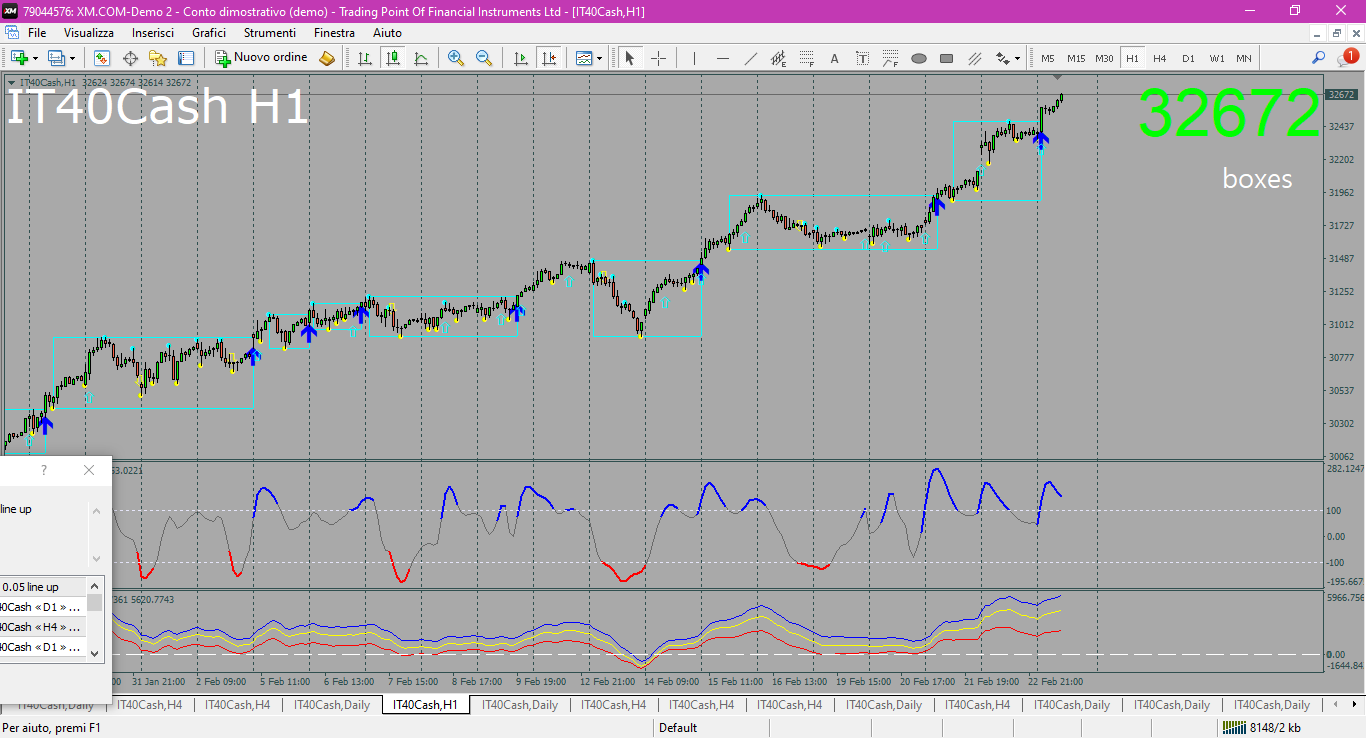Switch timeframe to M30
The height and width of the screenshot is (738, 1366).
[1104, 58]
